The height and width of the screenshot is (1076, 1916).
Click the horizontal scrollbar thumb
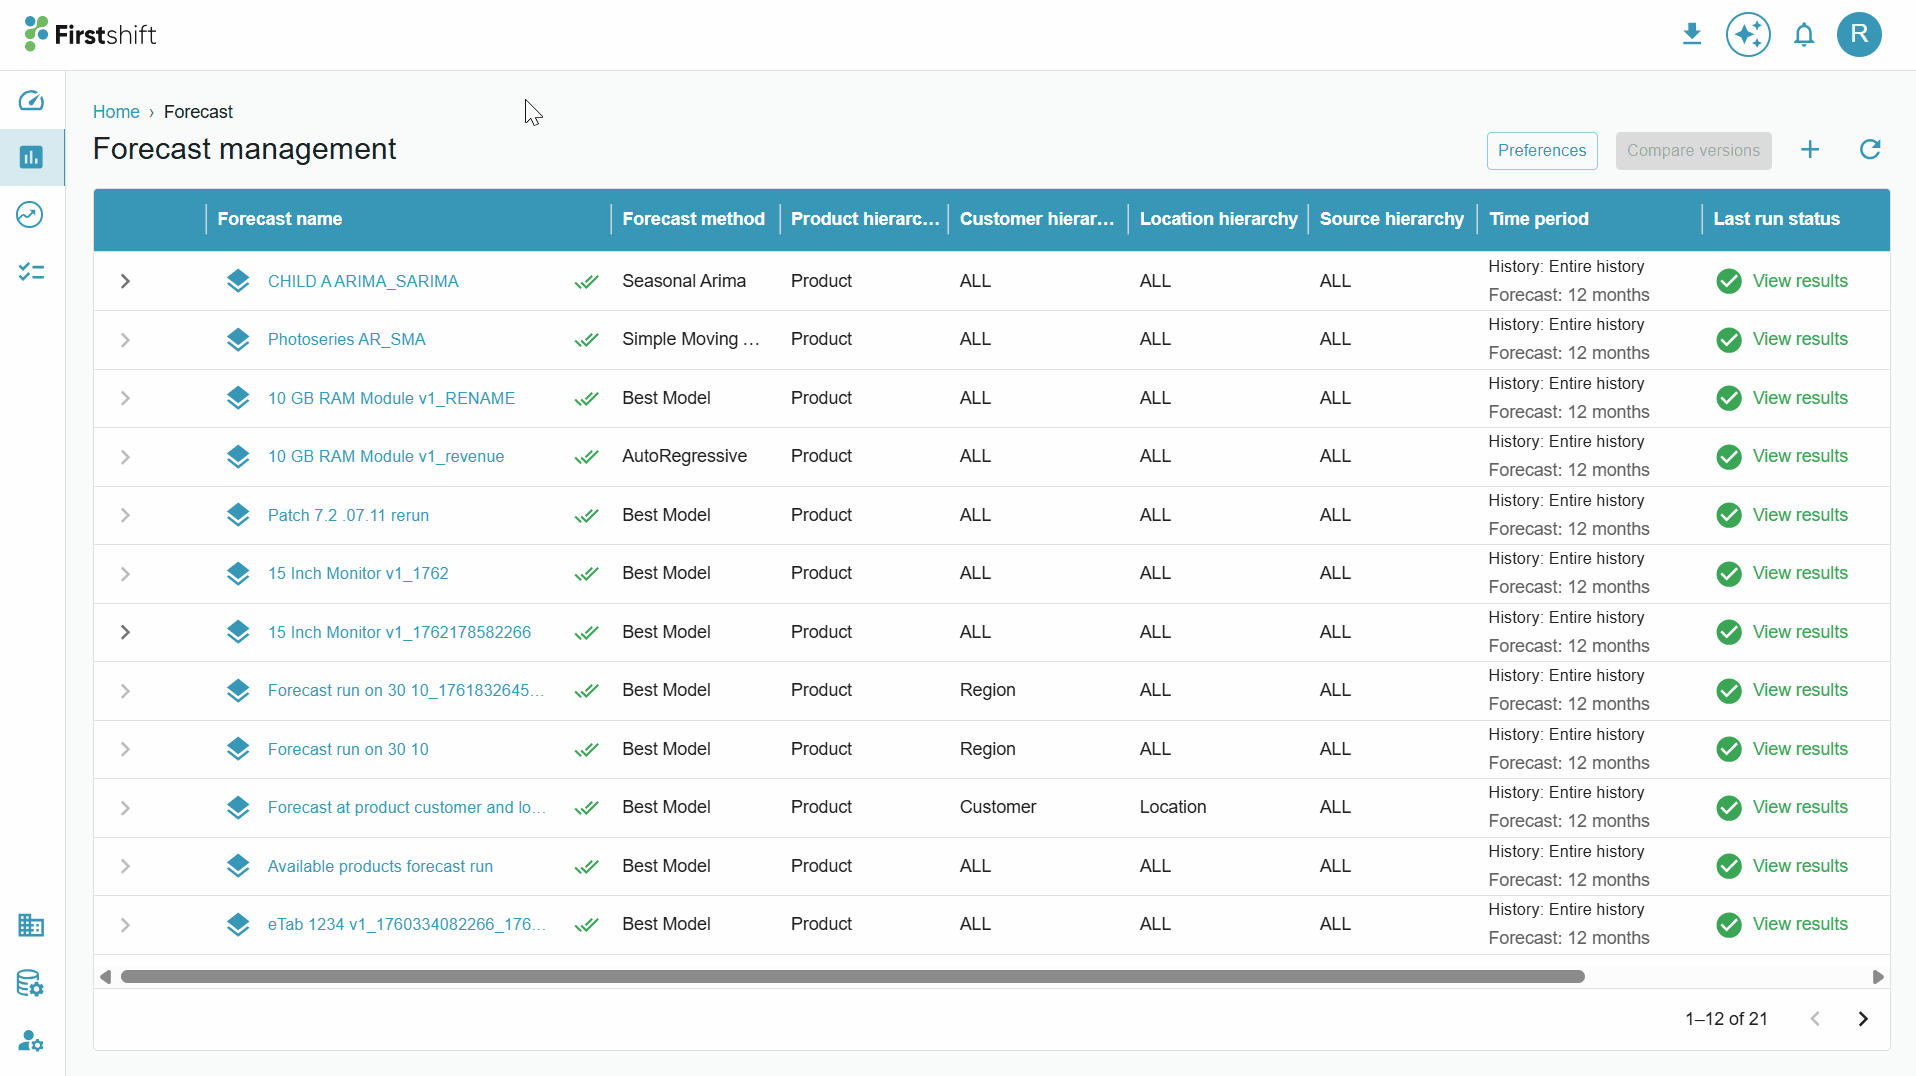pos(852,977)
